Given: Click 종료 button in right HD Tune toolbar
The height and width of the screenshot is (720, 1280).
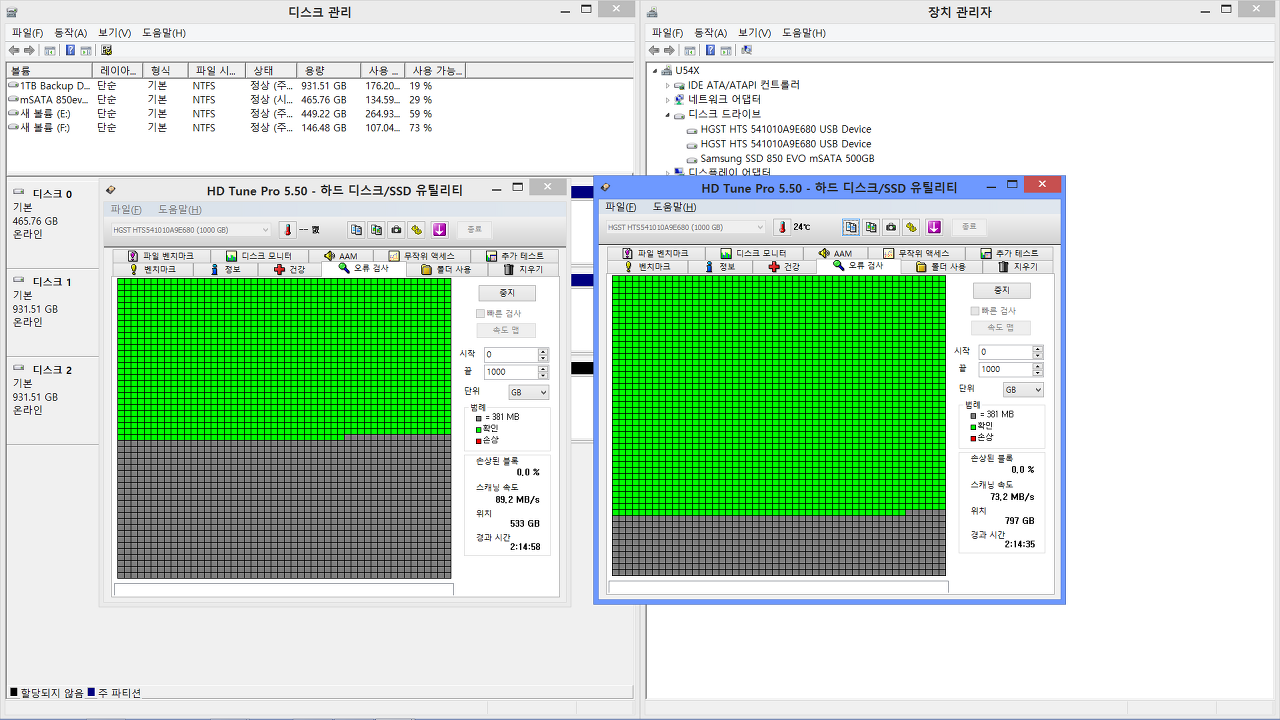Looking at the screenshot, I should [969, 227].
